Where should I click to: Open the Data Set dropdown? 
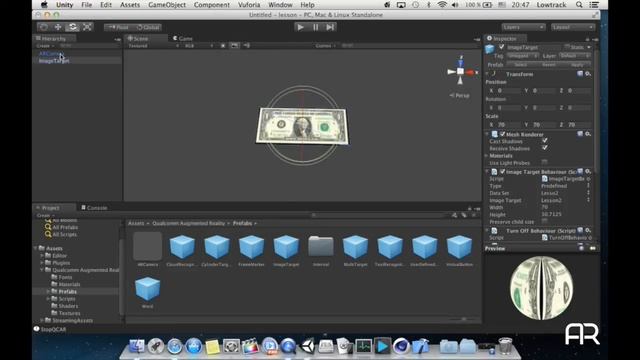coord(566,193)
